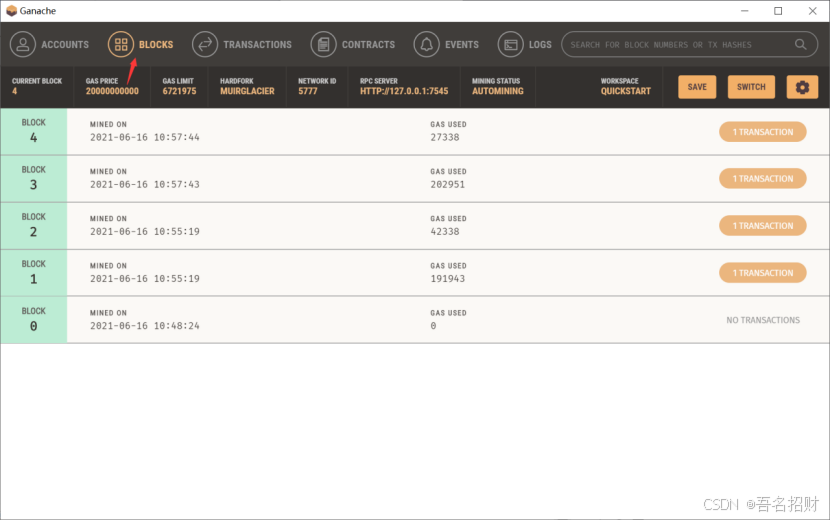831x520 pixels.
Task: Click the Contracts document icon
Action: 323,44
